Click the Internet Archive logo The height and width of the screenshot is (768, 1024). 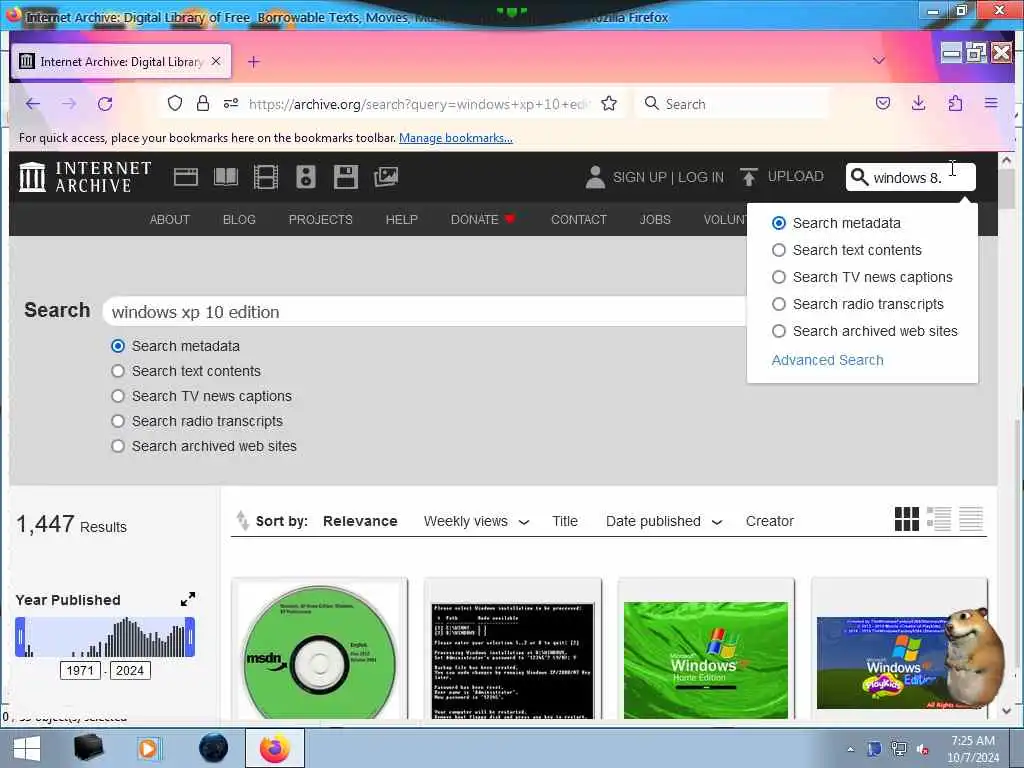coord(86,177)
